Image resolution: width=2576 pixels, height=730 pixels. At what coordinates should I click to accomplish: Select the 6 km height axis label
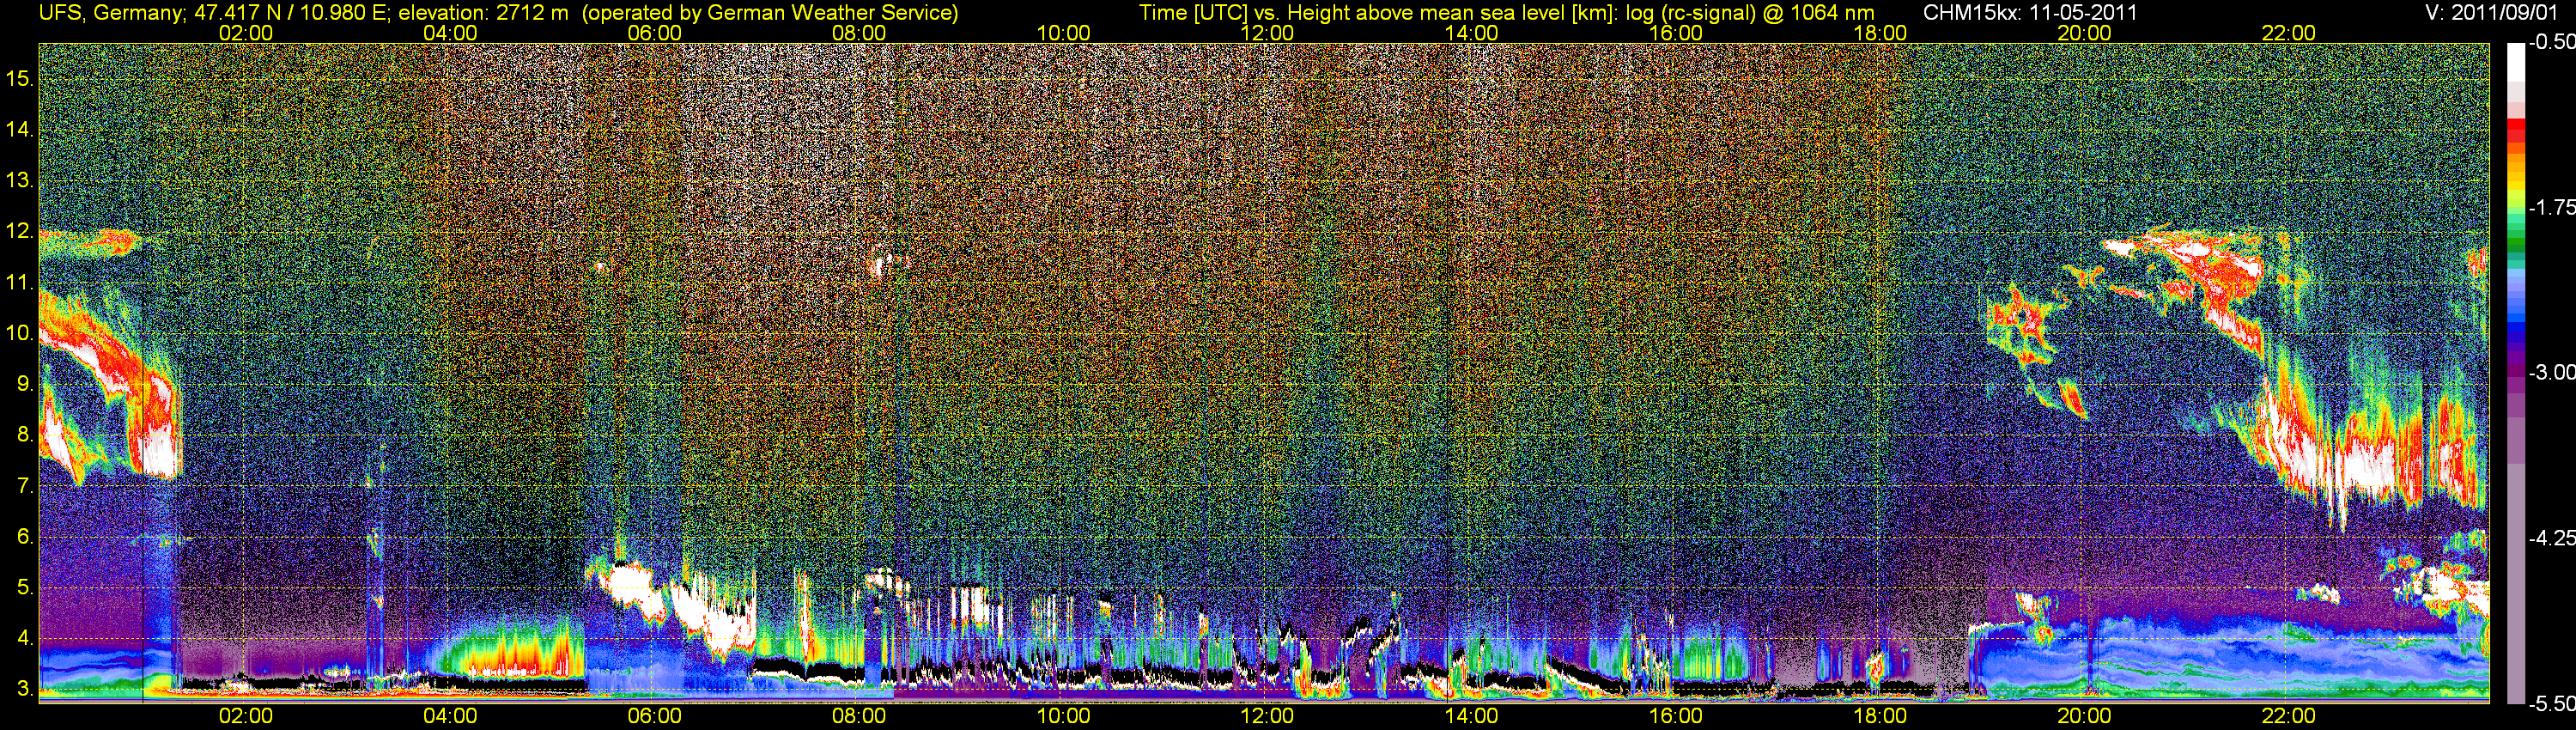click(x=24, y=537)
